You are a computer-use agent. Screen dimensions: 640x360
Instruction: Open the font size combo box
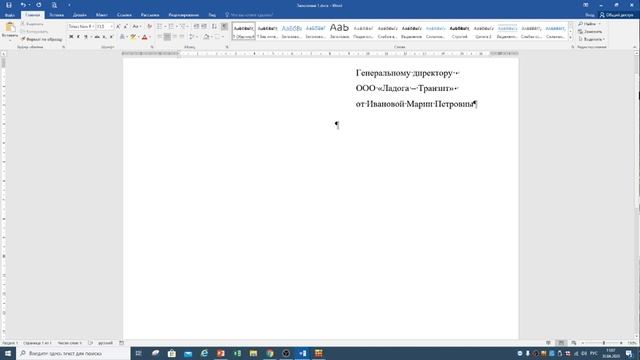pos(104,27)
